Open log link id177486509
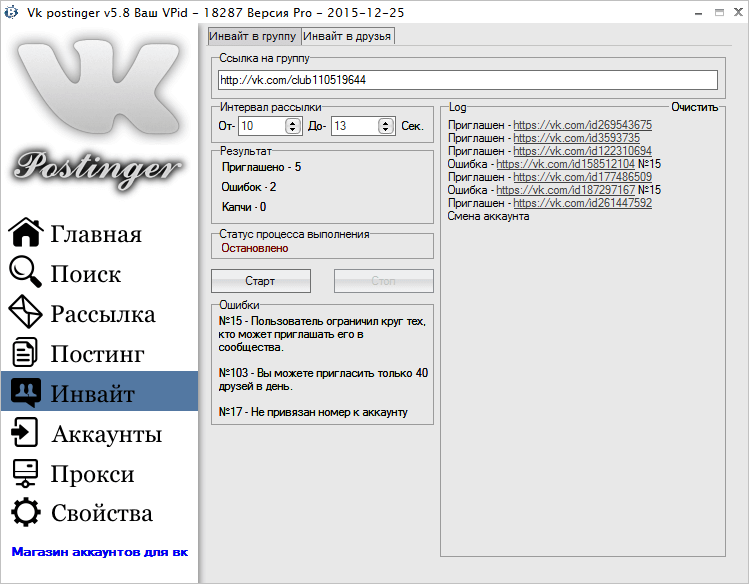749x584 pixels. click(x=582, y=177)
